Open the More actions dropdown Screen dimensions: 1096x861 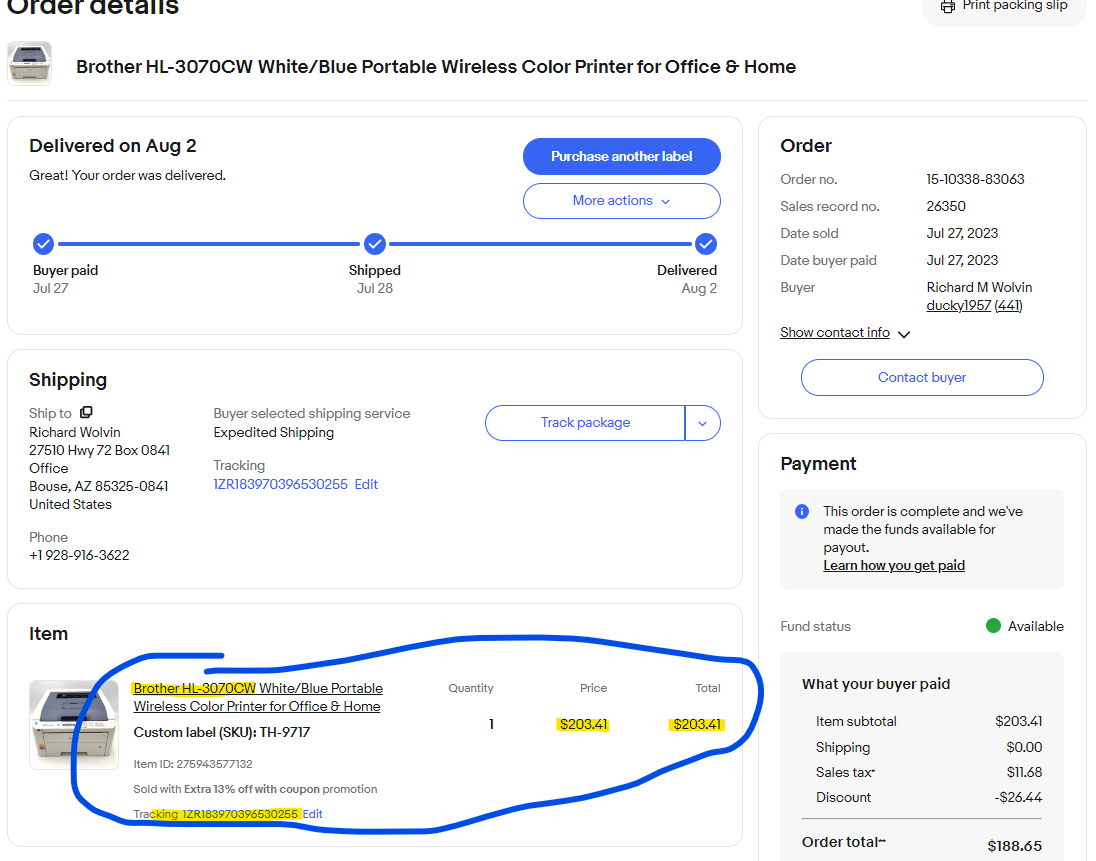tap(621, 201)
